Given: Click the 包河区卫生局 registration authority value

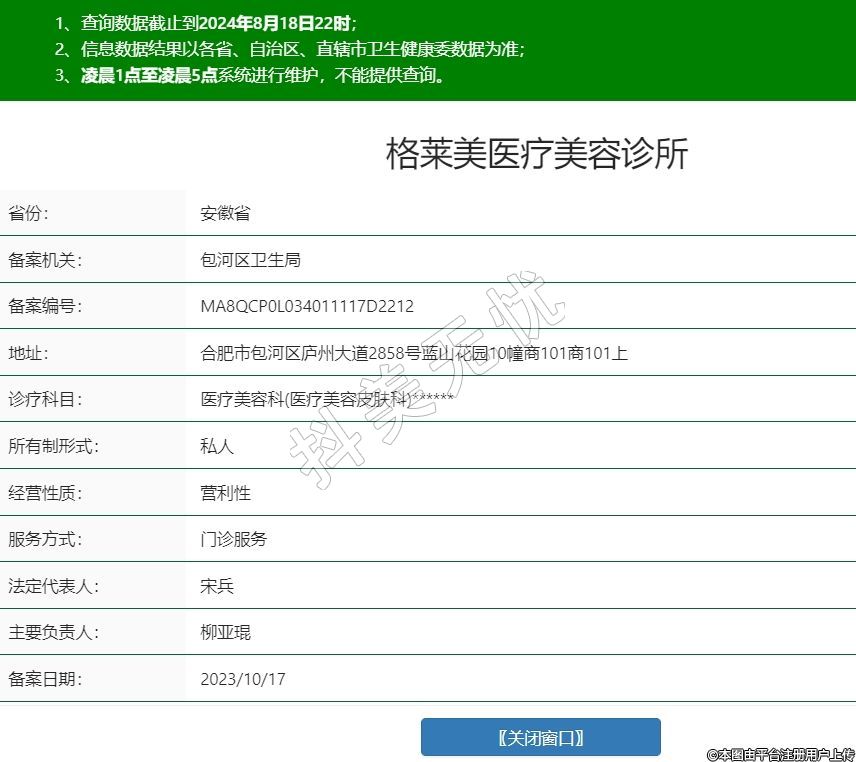Looking at the screenshot, I should 250,260.
